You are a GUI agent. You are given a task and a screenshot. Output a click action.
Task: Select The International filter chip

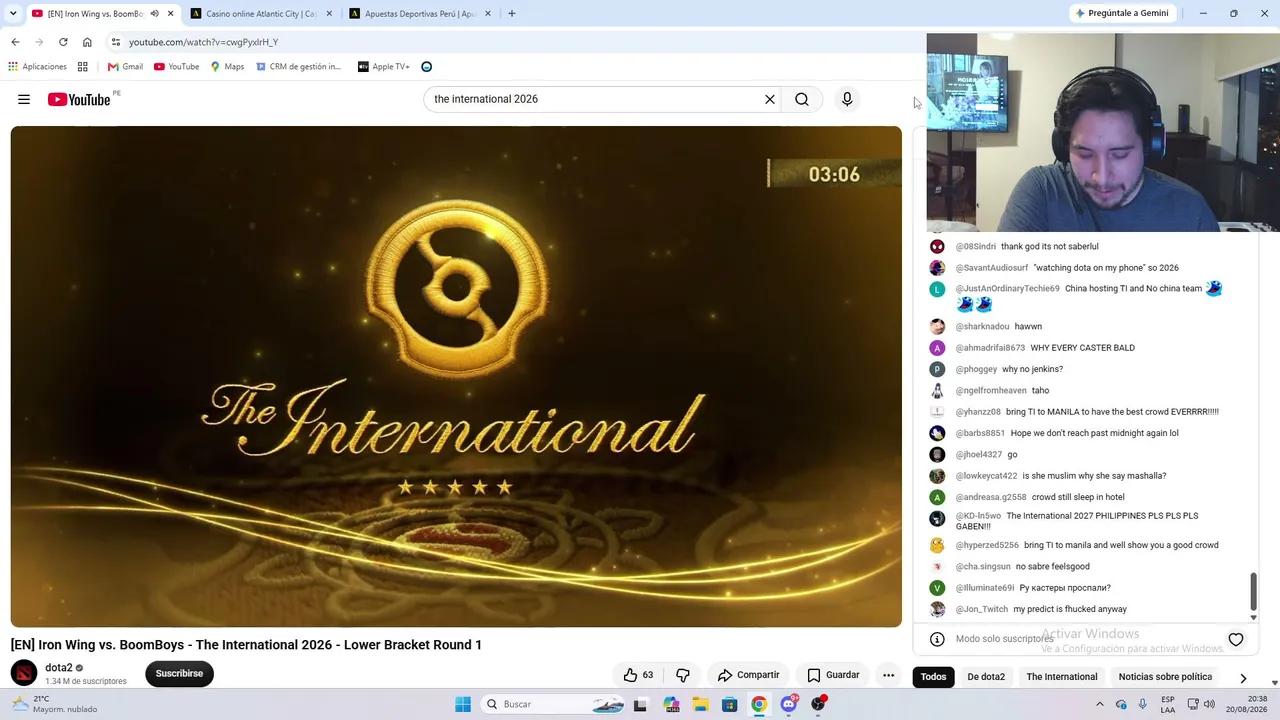1062,677
